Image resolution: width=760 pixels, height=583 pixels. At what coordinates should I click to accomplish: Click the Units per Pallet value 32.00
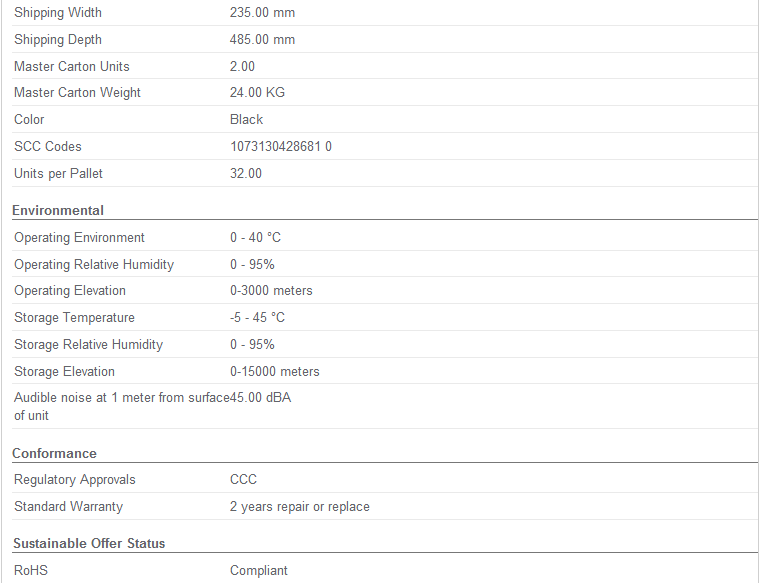pos(246,173)
